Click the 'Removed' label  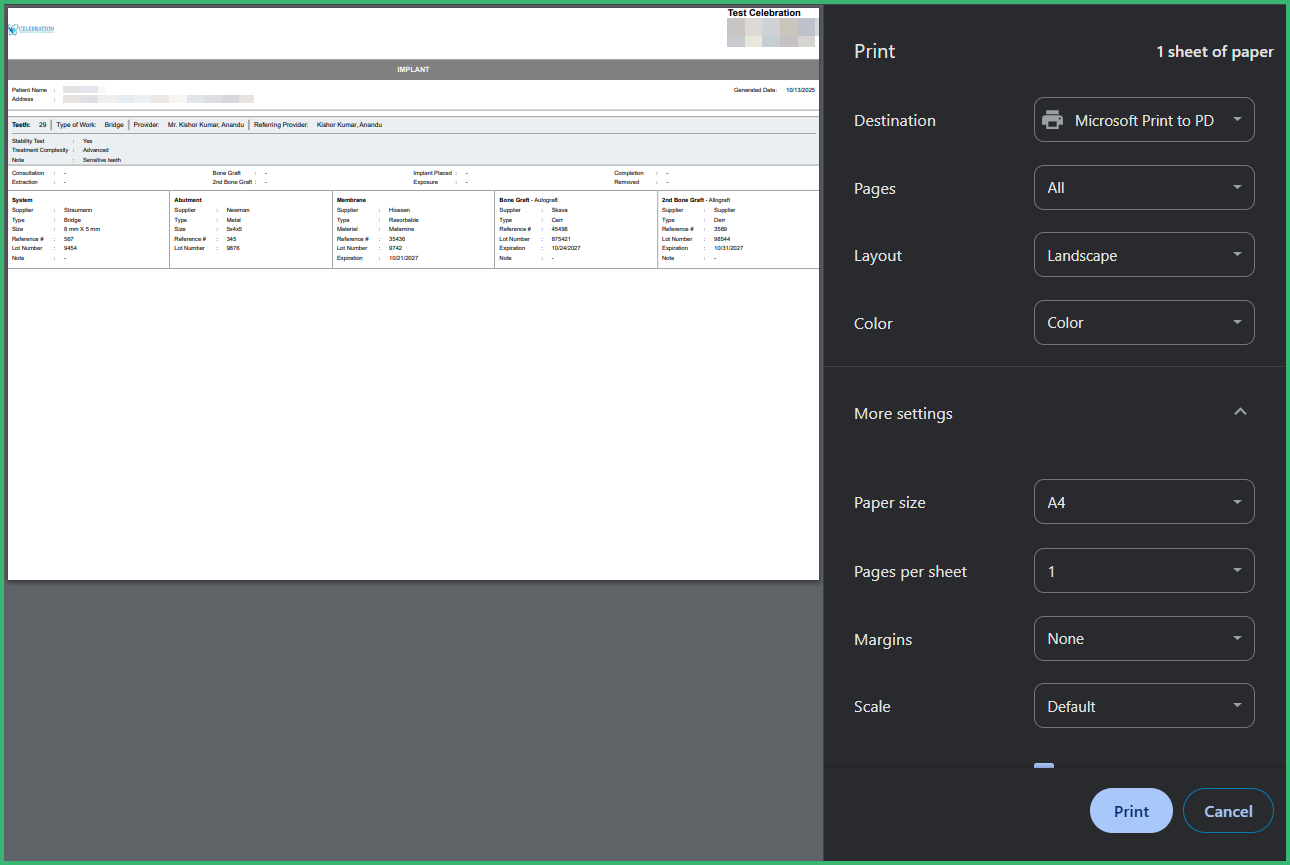(627, 182)
